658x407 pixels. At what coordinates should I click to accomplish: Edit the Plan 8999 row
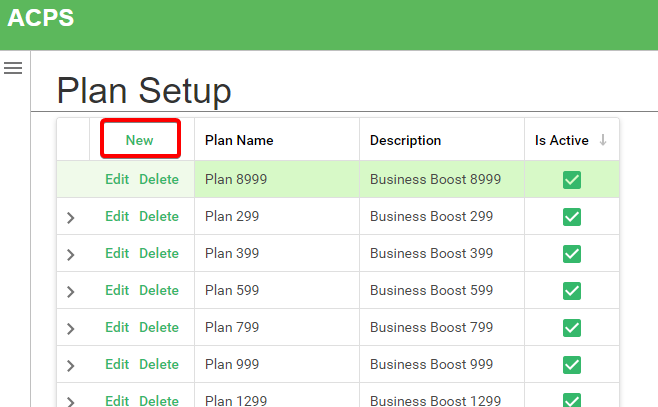117,180
